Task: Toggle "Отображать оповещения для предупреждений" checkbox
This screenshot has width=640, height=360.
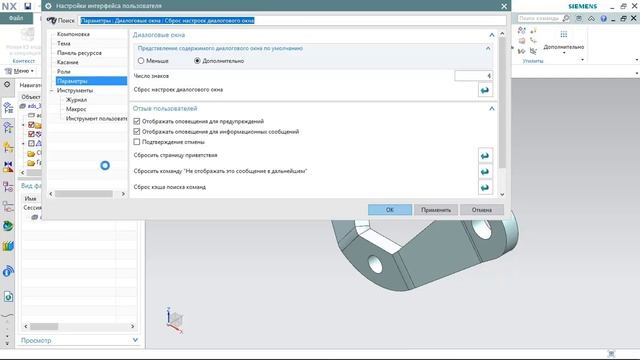Action: [x=137, y=121]
